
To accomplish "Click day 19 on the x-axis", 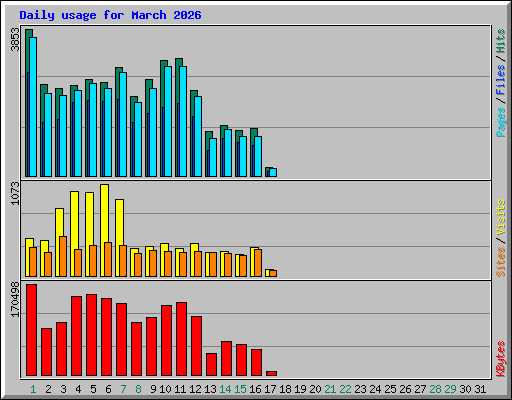I will pyautogui.click(x=300, y=389).
